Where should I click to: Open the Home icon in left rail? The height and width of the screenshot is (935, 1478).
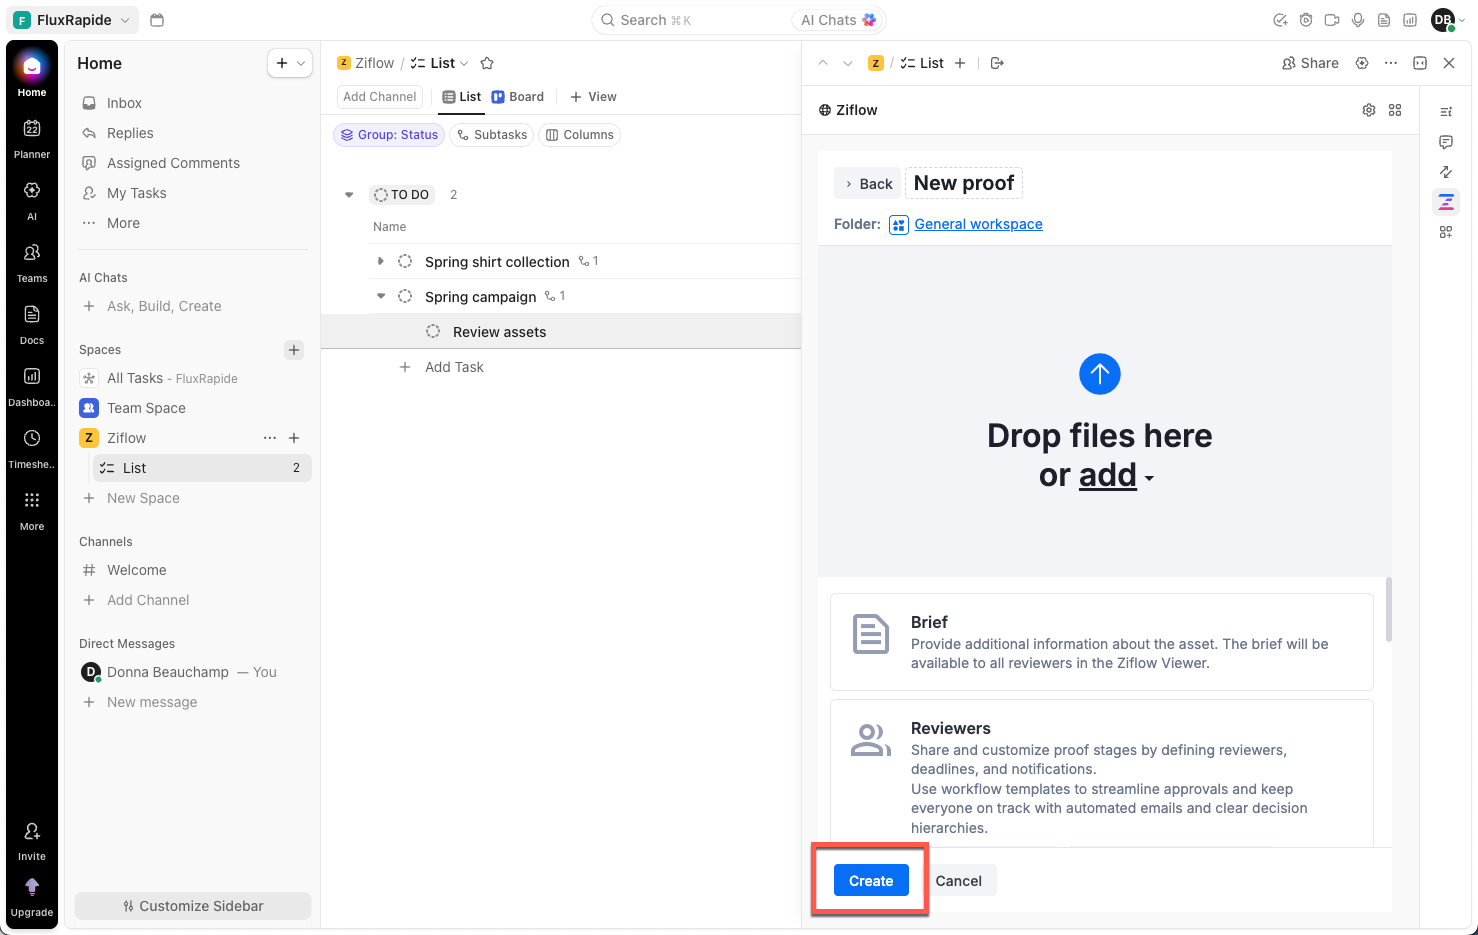click(32, 67)
